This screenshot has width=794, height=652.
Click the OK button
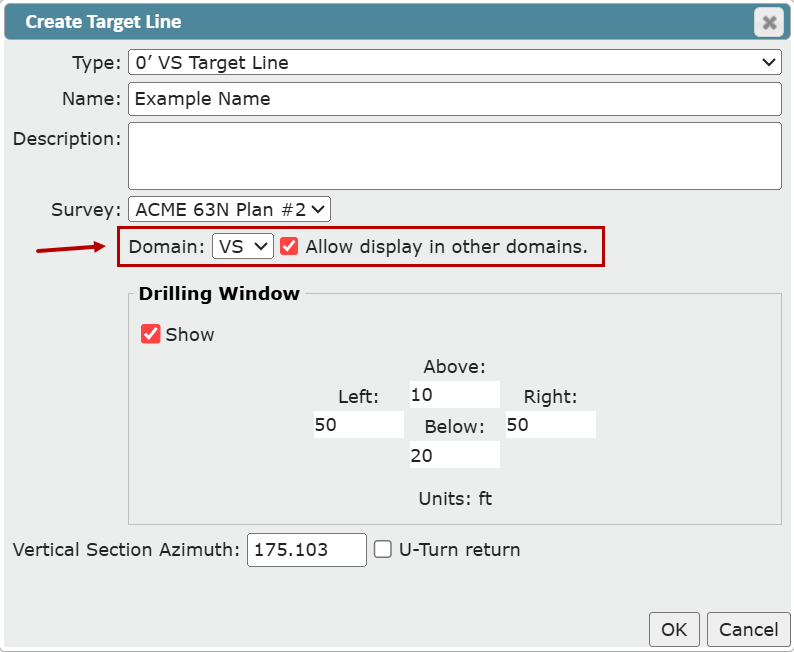[x=674, y=629]
